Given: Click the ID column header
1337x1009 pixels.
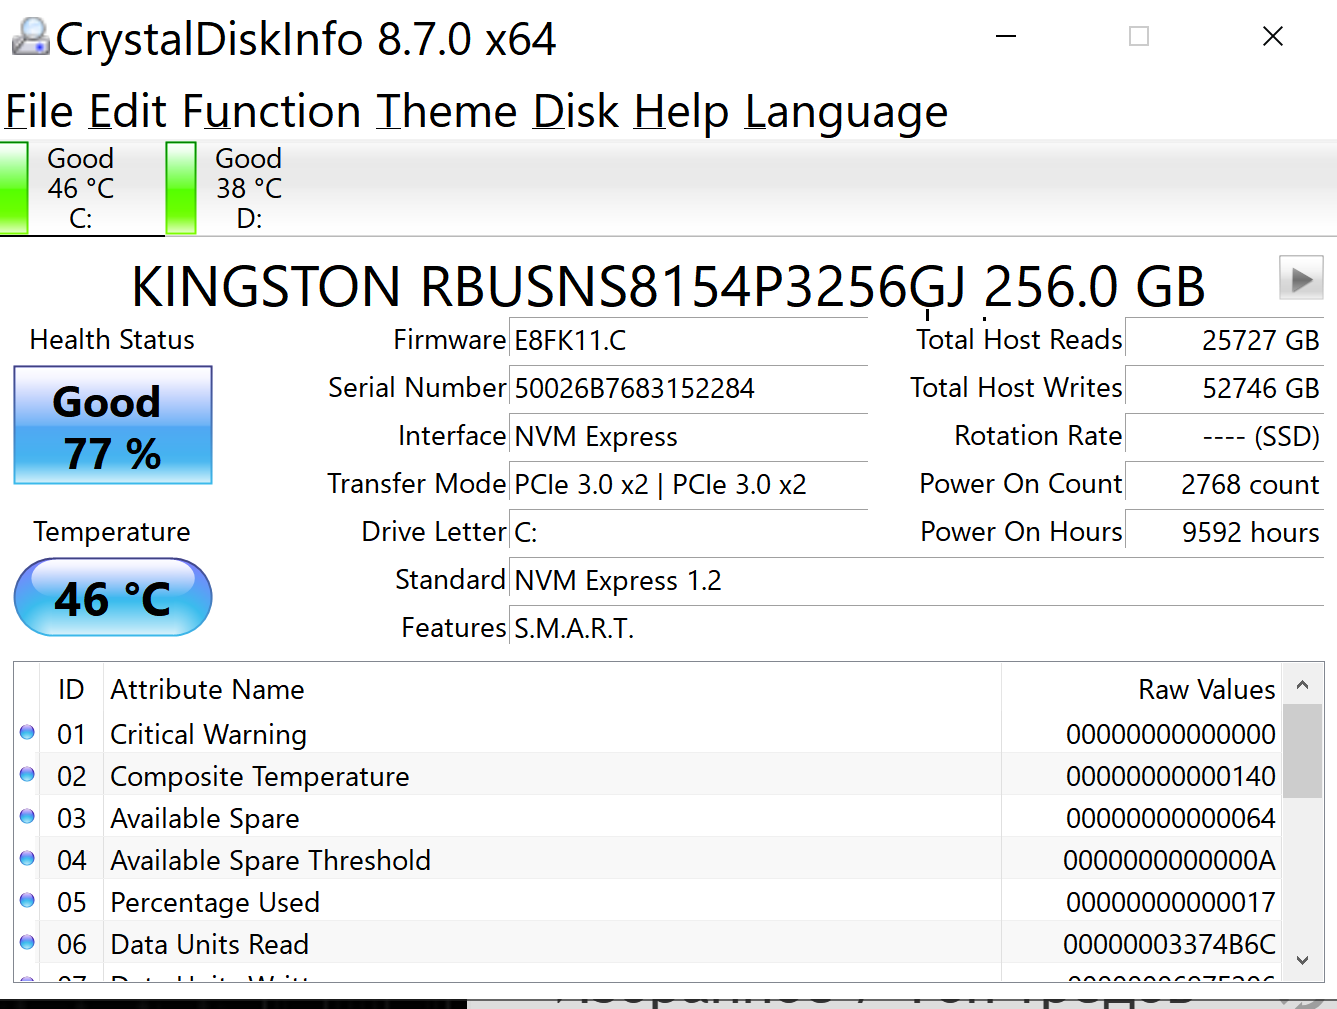Looking at the screenshot, I should tap(71, 689).
